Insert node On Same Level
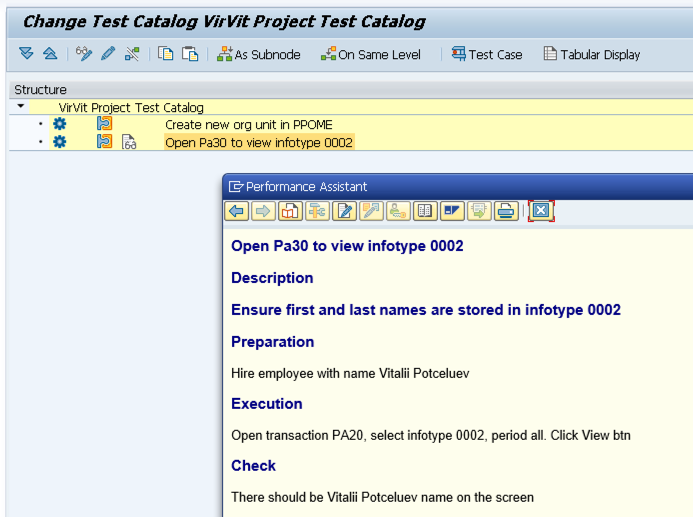Screen dimensions: 693x517 point(371,54)
